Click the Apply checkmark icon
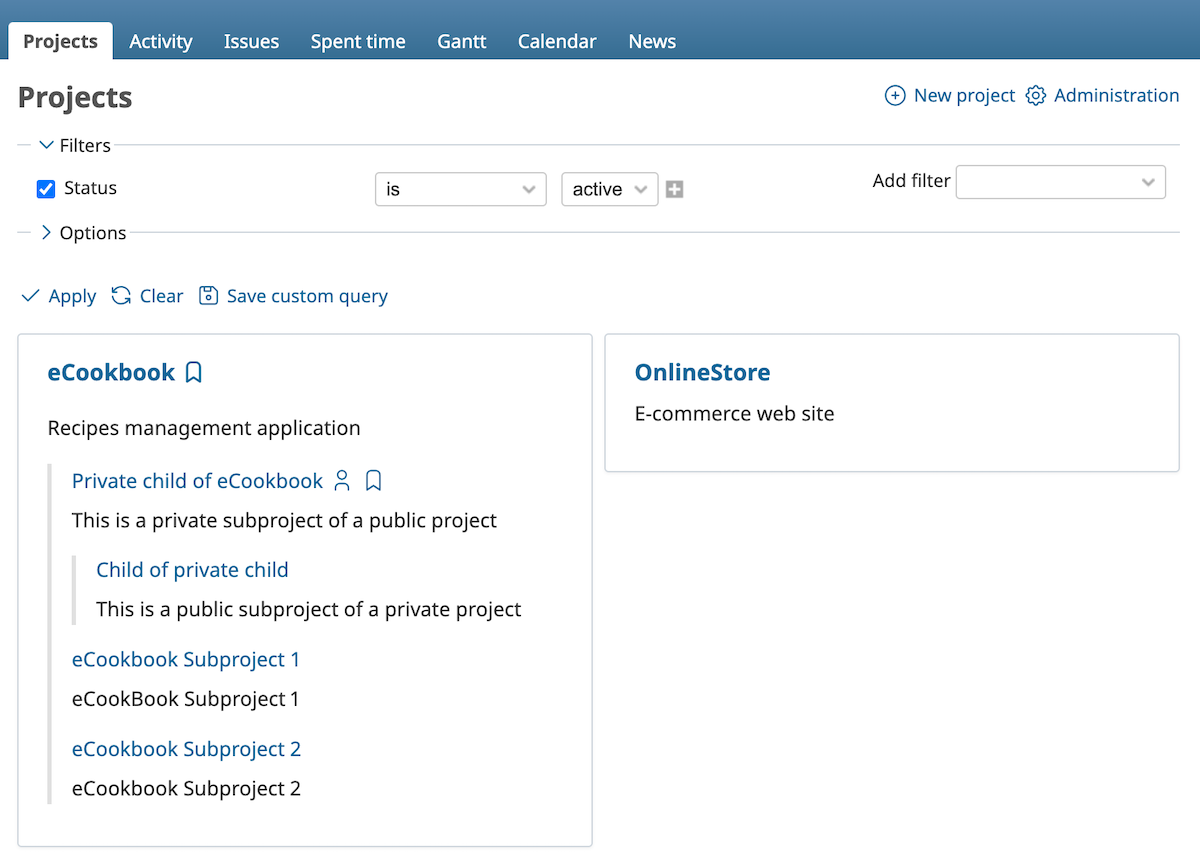Viewport: 1200px width, 868px height. [30, 296]
